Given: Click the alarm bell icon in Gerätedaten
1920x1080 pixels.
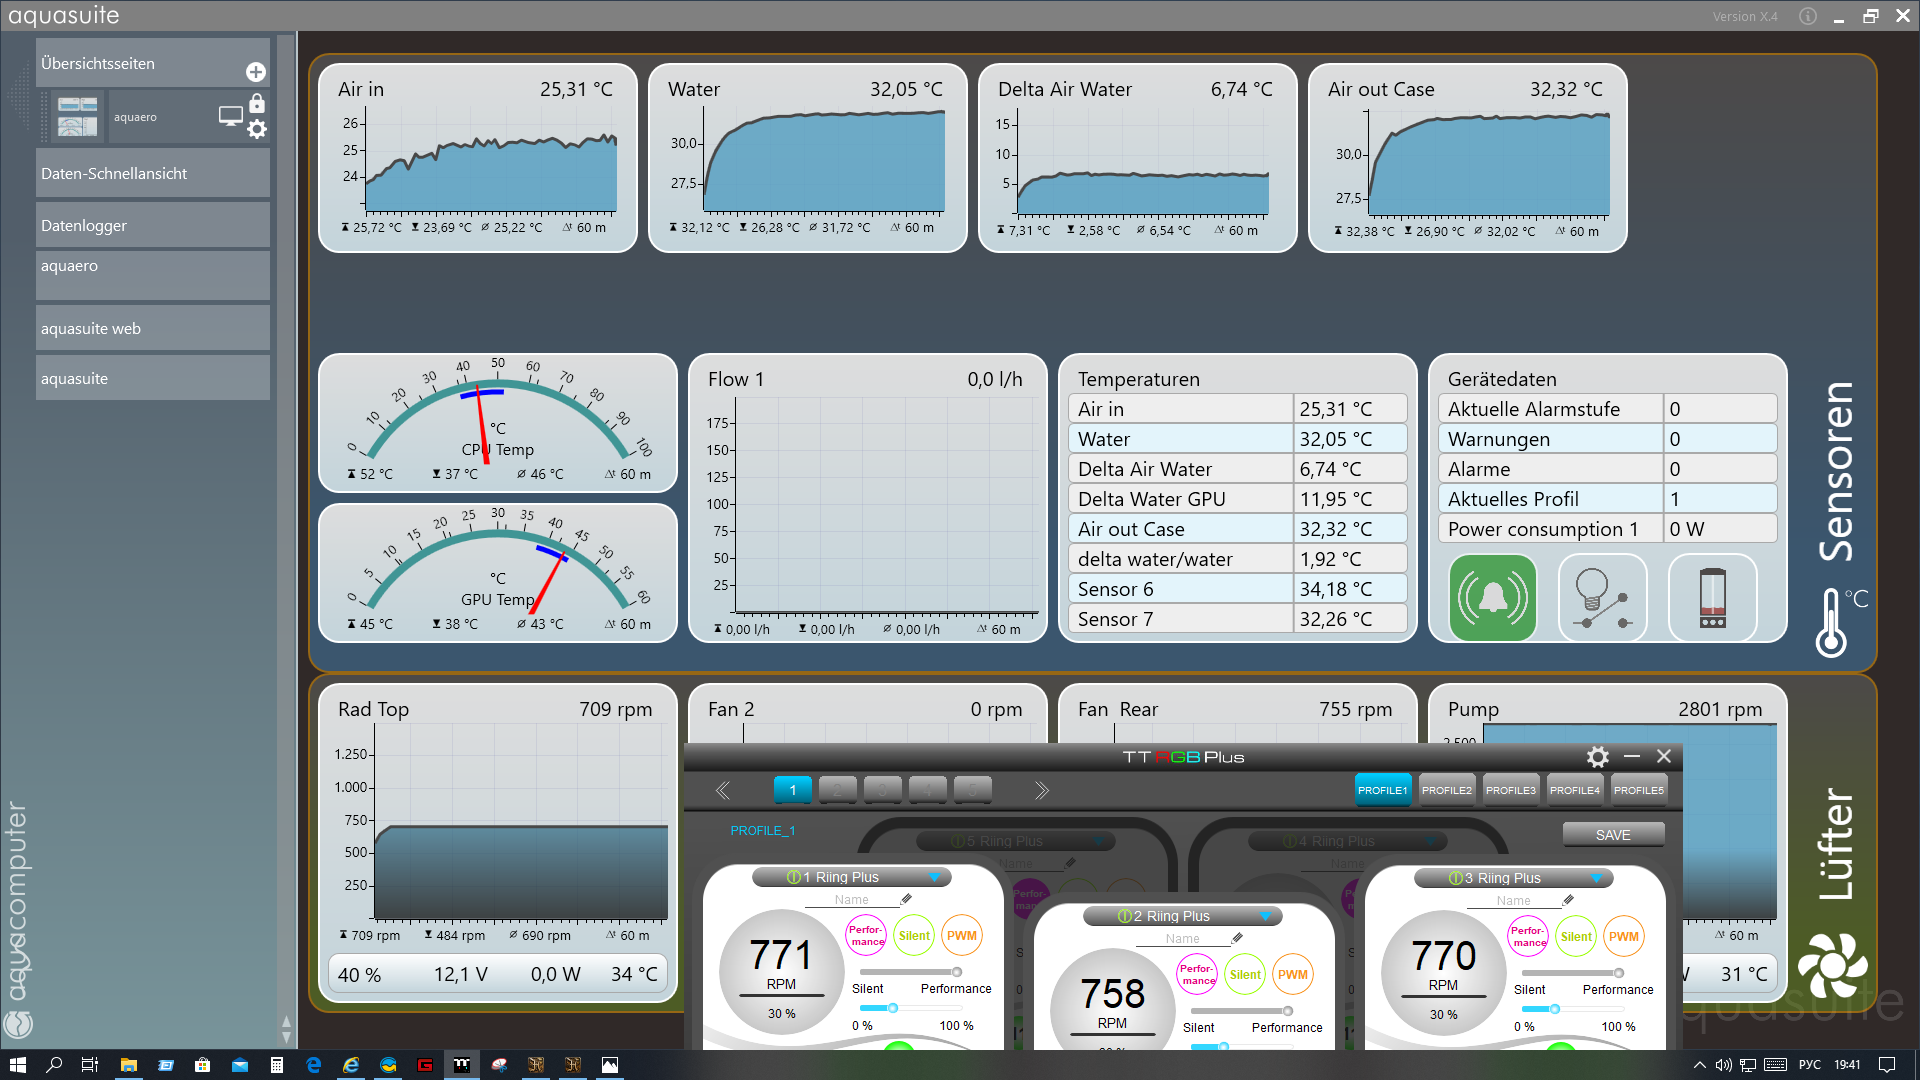Looking at the screenshot, I should tap(1492, 598).
